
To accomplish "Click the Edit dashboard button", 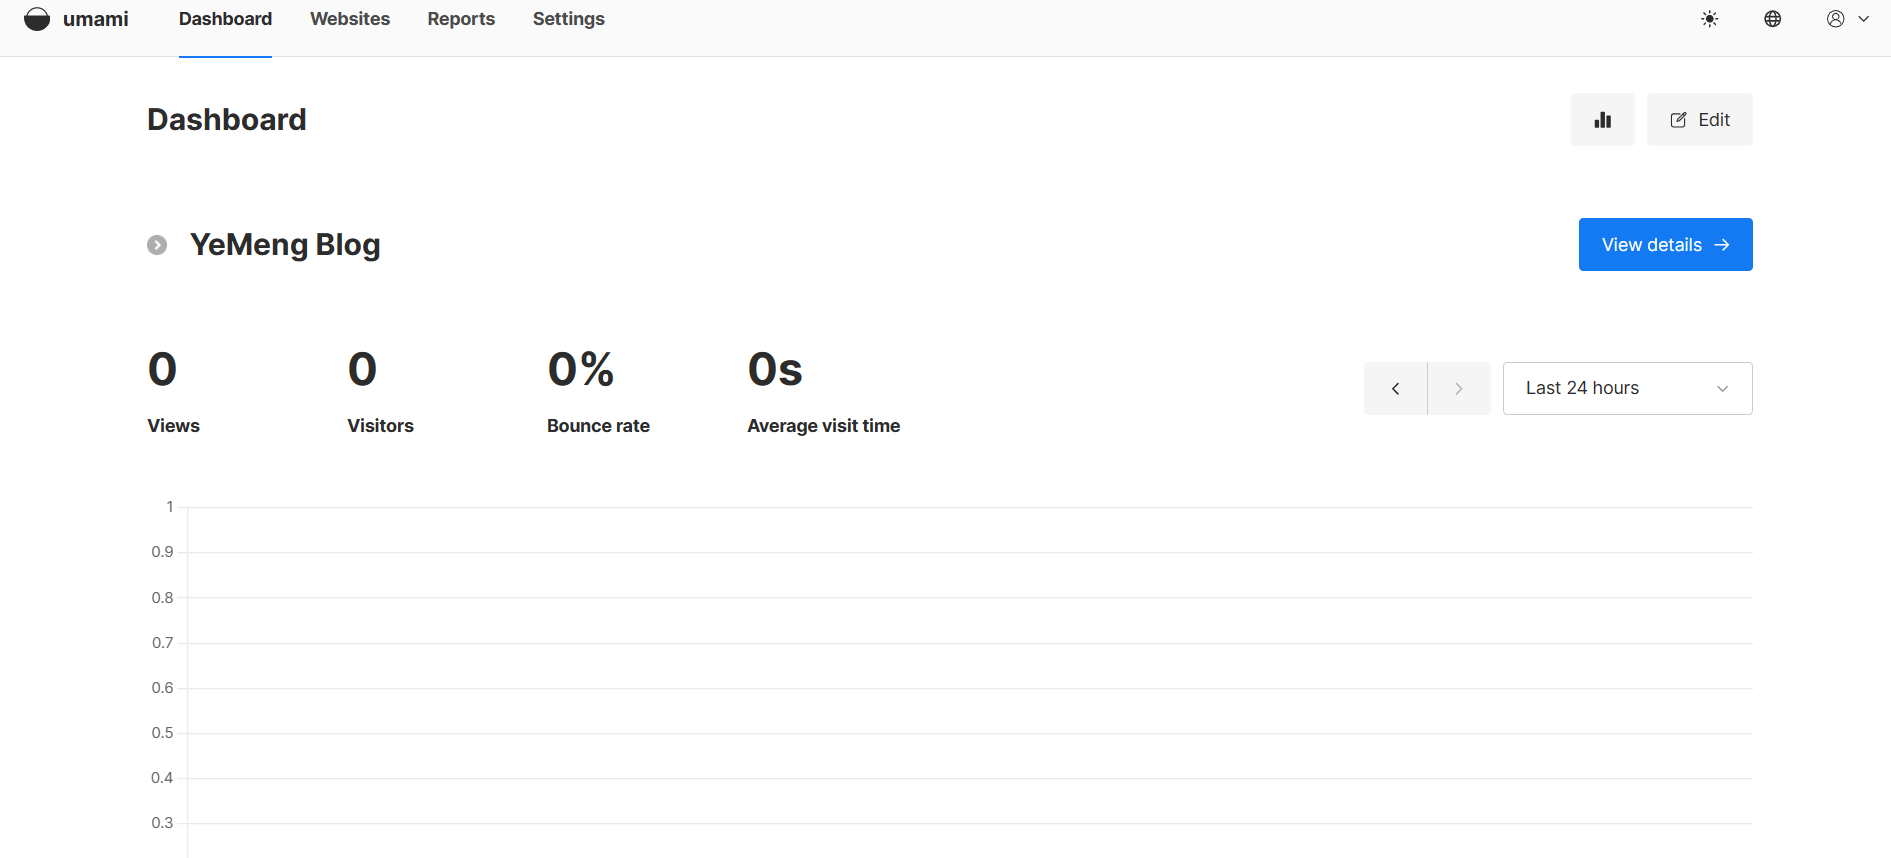I will pos(1699,120).
